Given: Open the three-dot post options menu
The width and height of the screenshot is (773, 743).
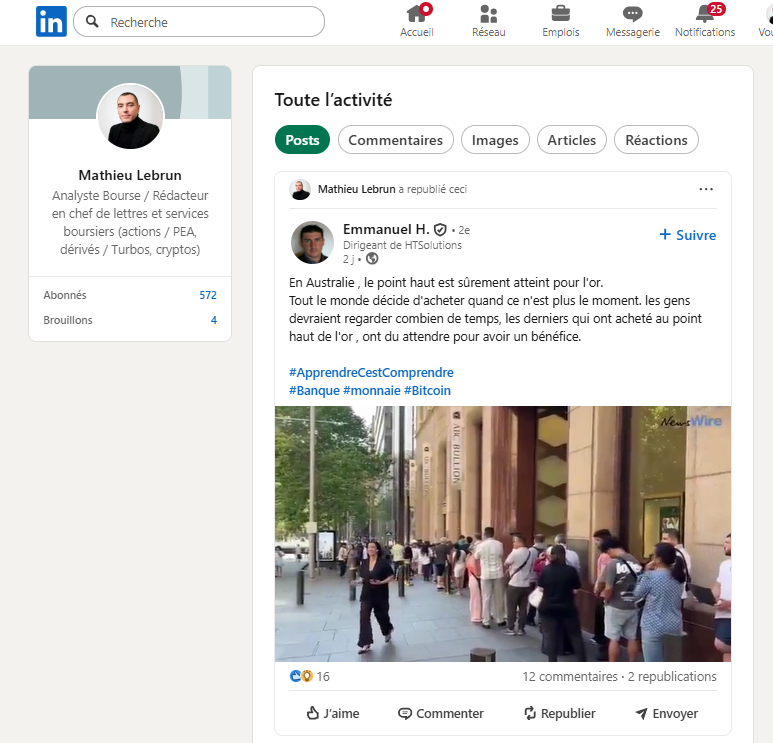Looking at the screenshot, I should pos(706,189).
